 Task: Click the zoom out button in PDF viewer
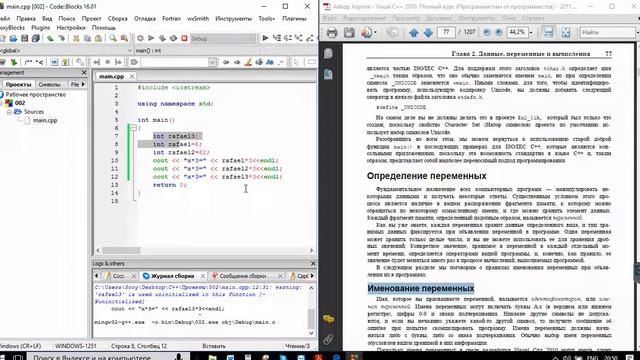click(x=487, y=32)
